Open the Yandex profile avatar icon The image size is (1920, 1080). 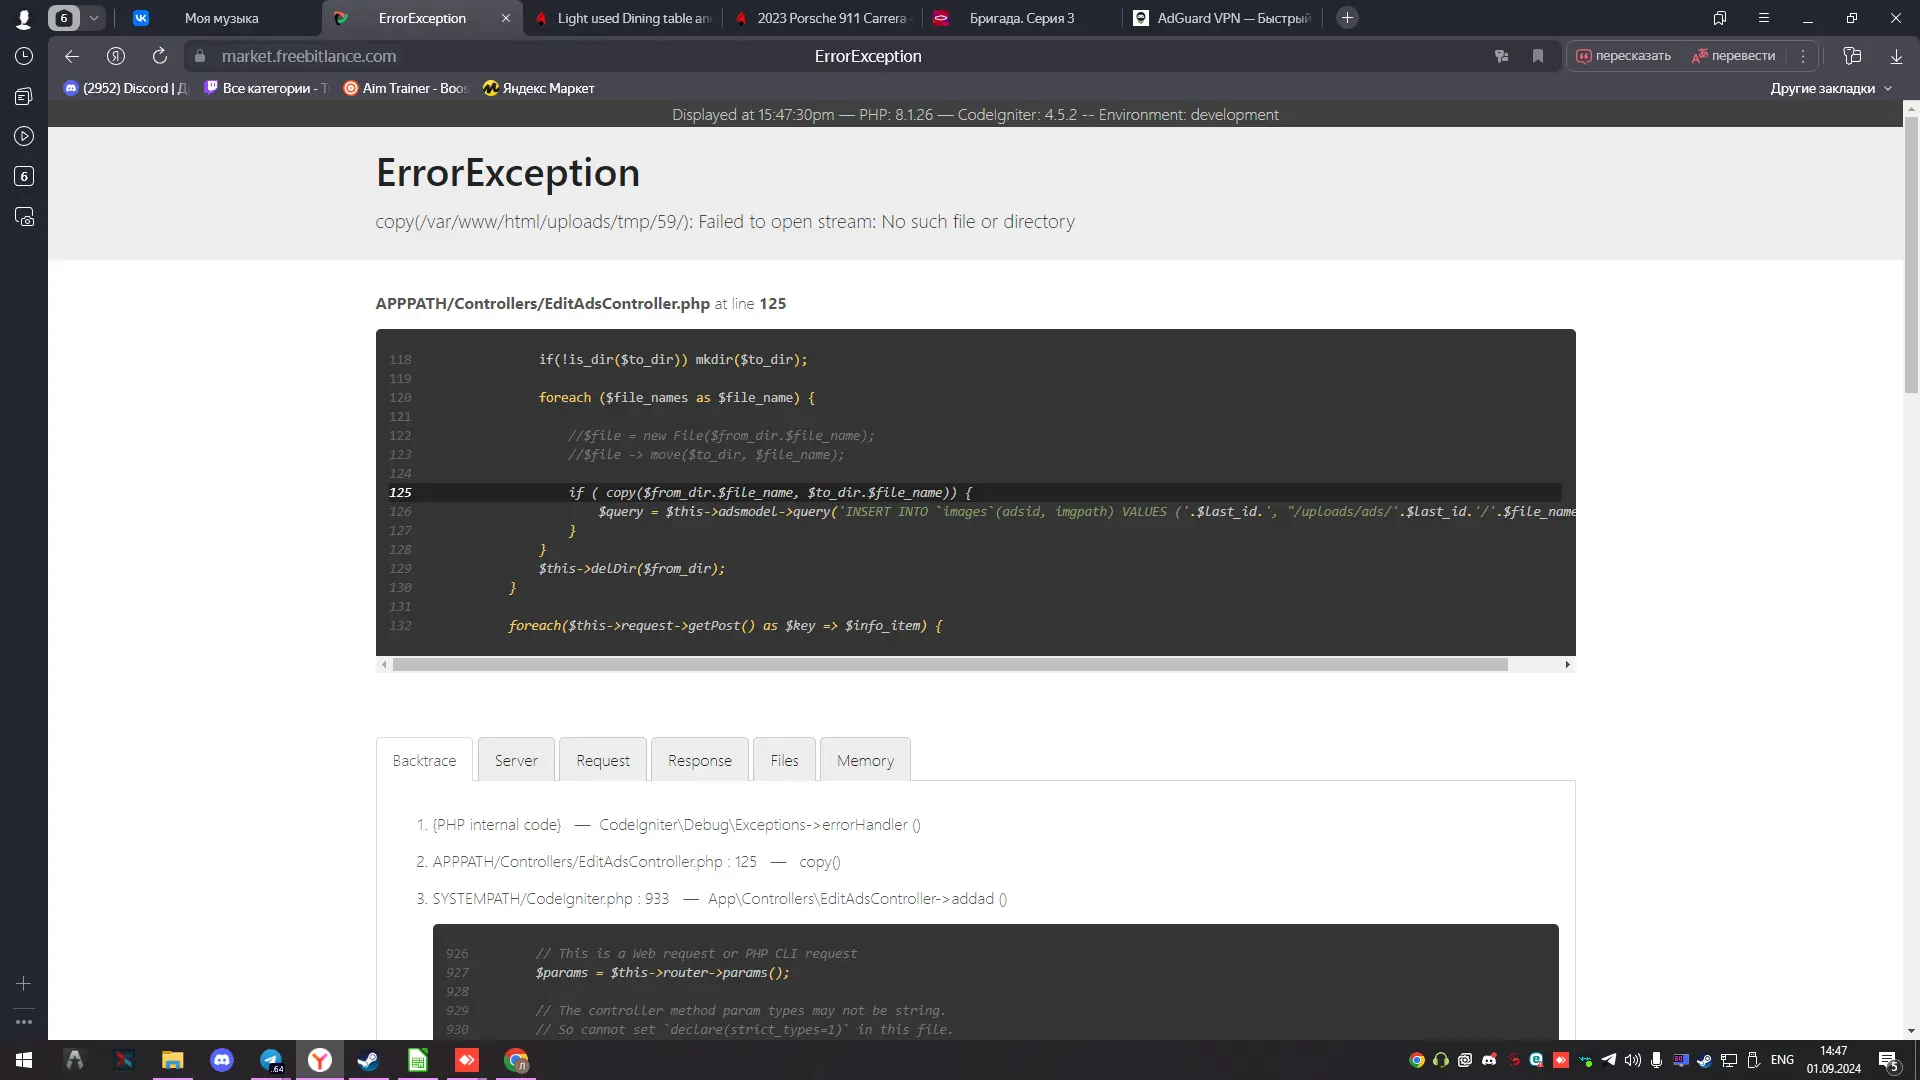coord(23,18)
